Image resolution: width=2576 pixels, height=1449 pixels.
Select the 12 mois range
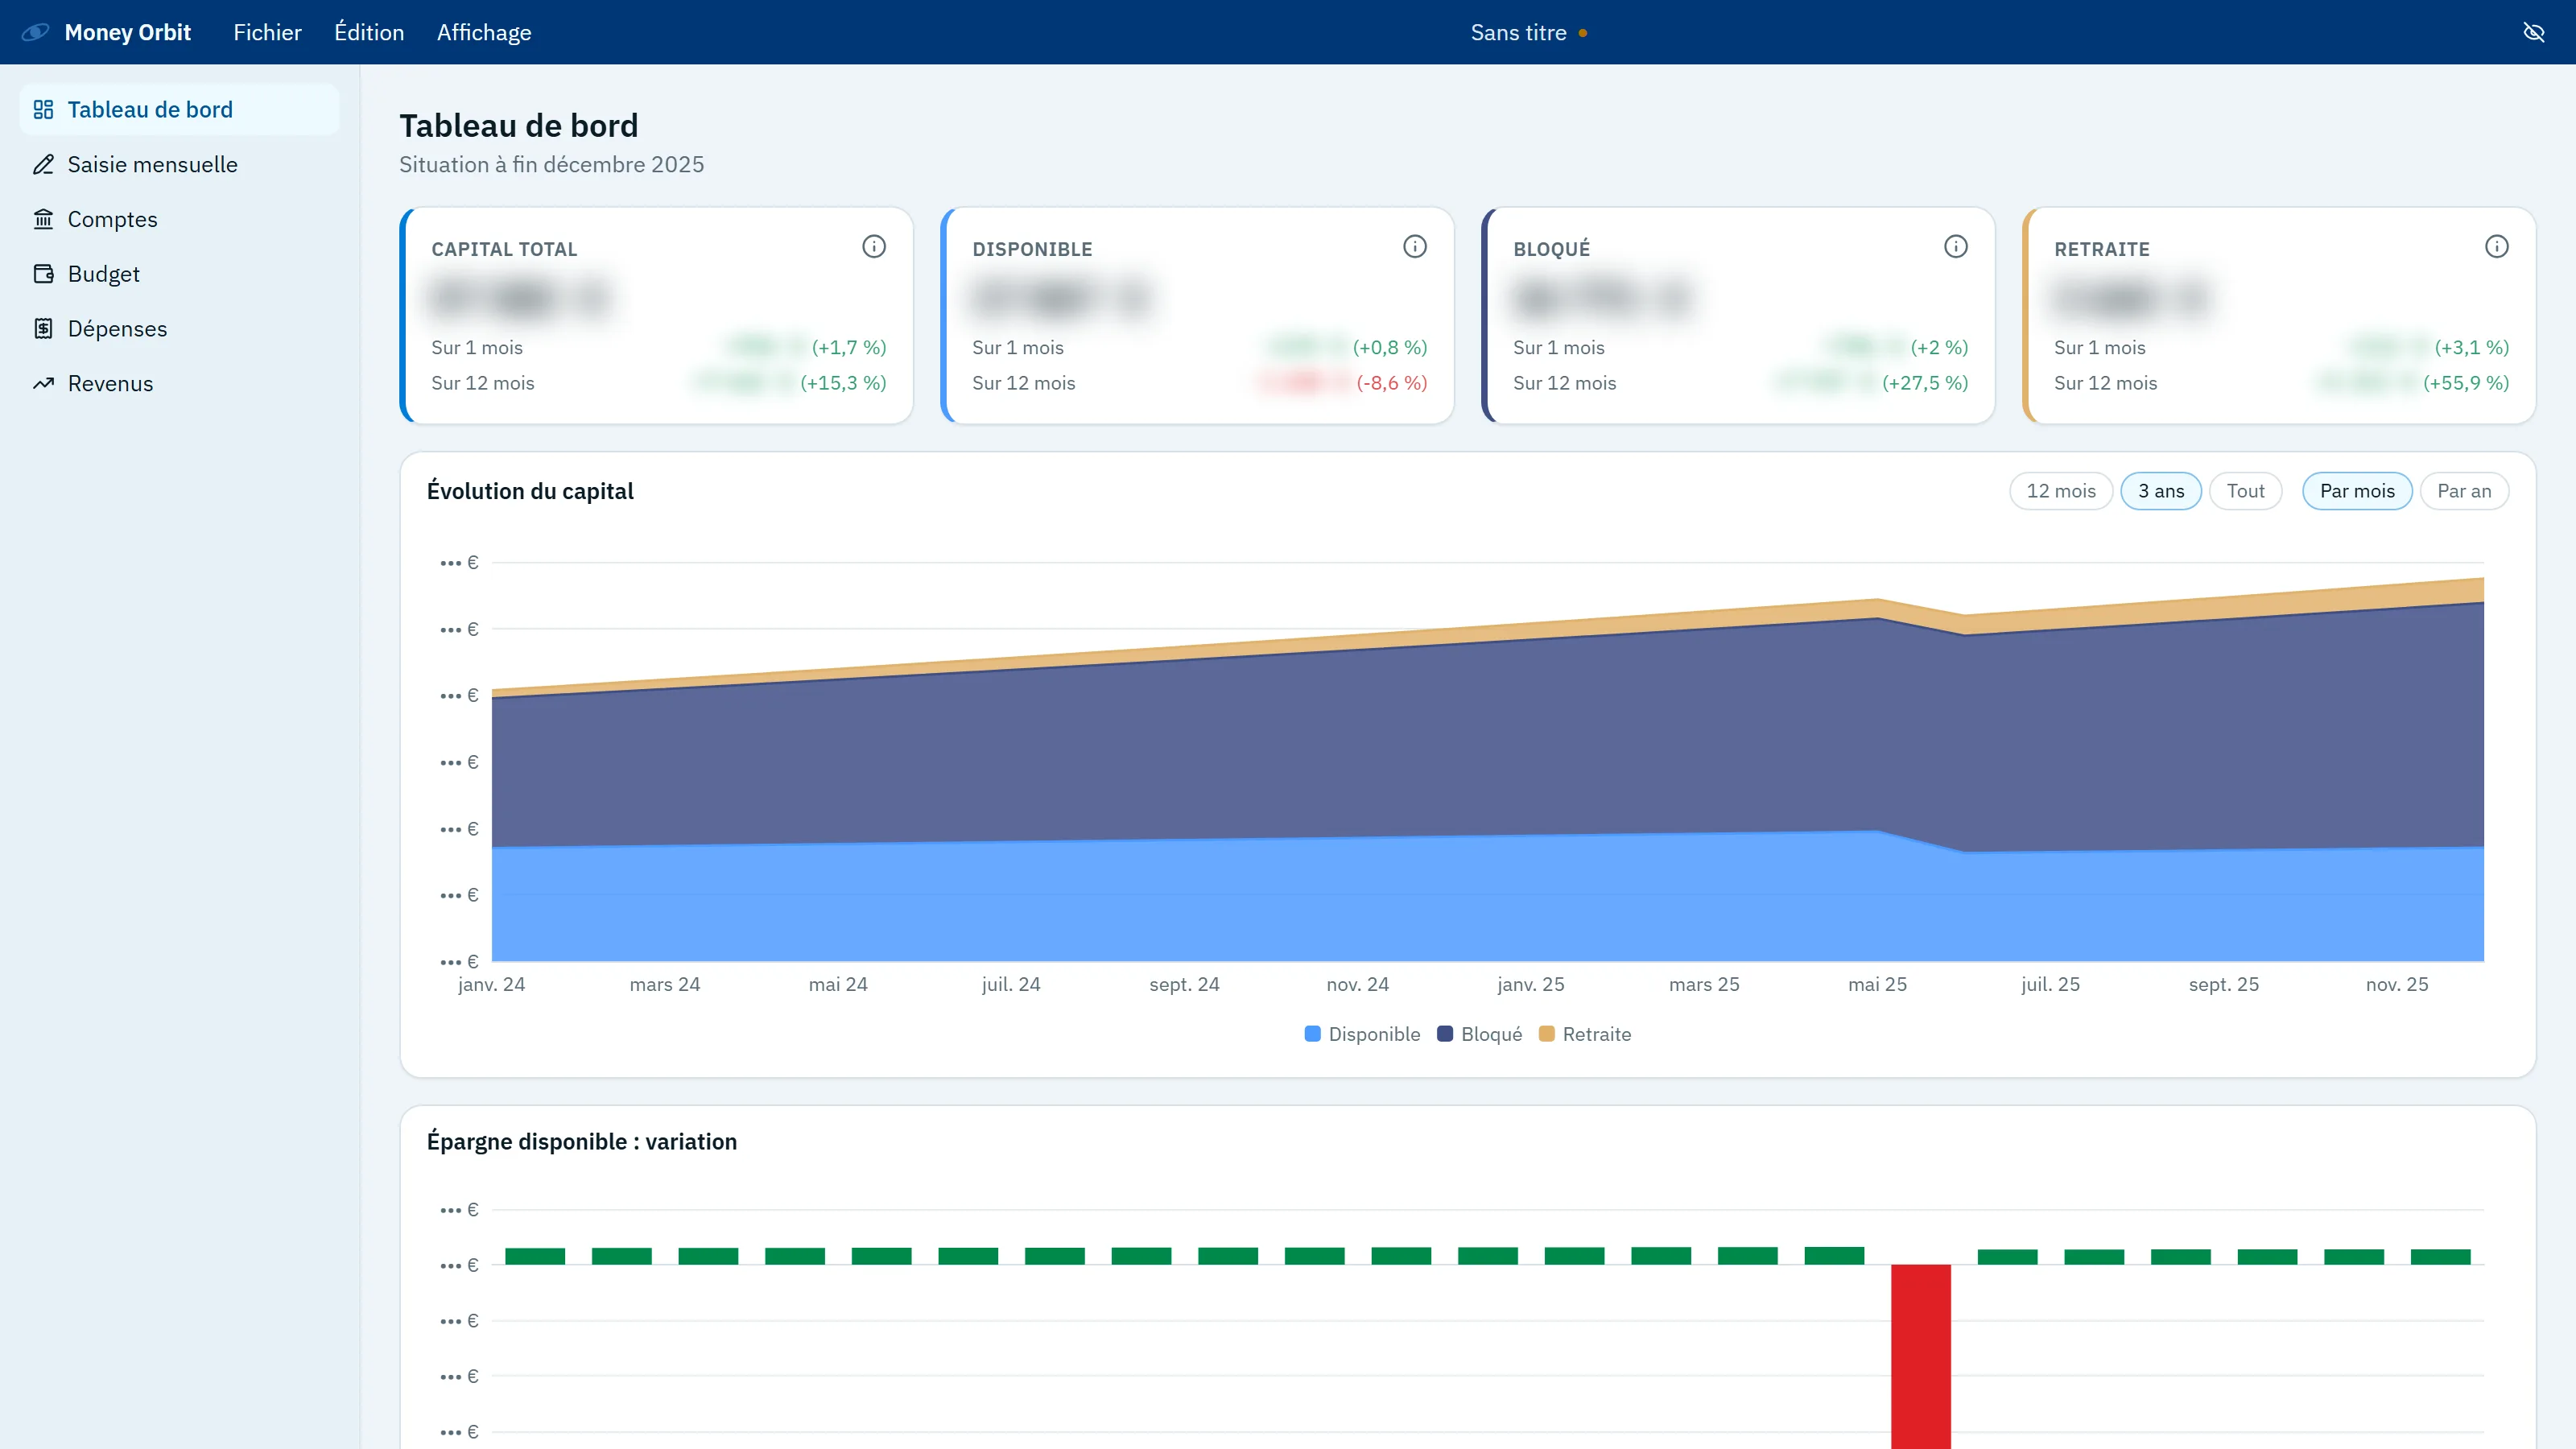coord(2061,491)
